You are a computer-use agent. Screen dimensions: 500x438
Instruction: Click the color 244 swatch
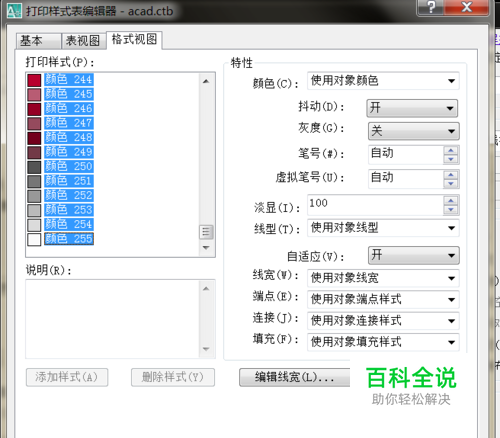click(34, 80)
